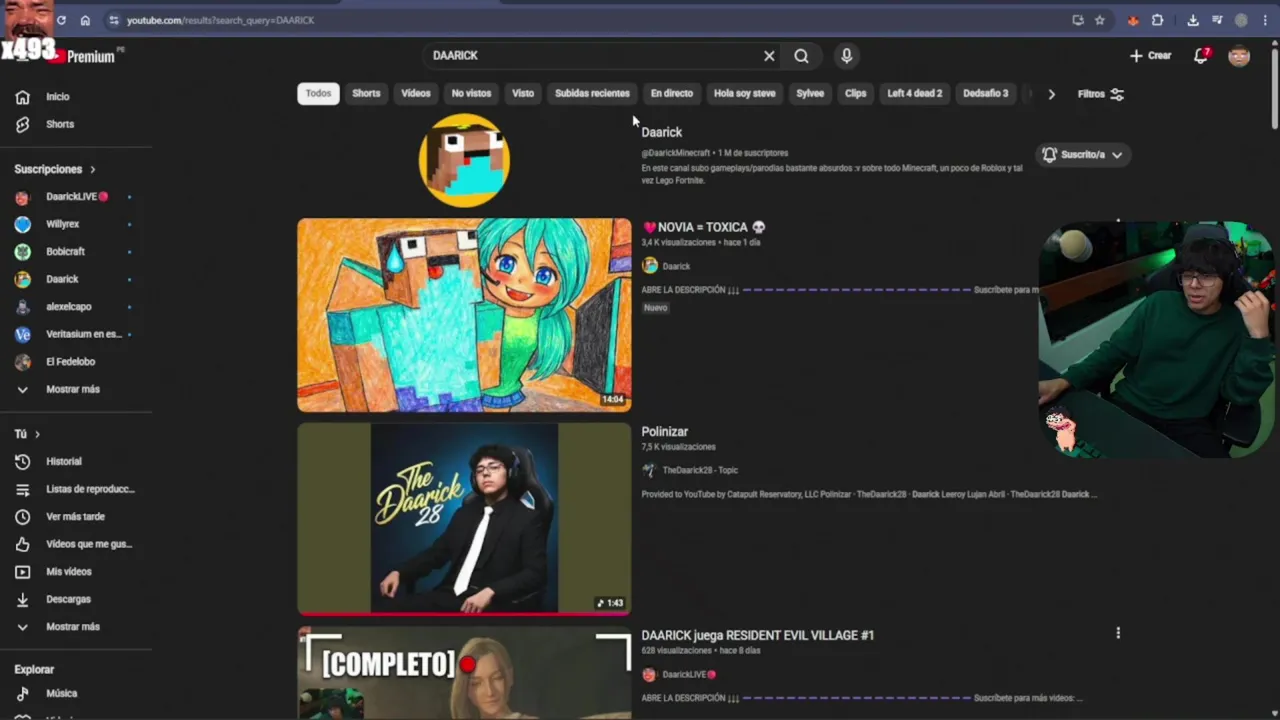
Task: Open the NOVIA = TOXICA video thumbnail
Action: coord(464,315)
